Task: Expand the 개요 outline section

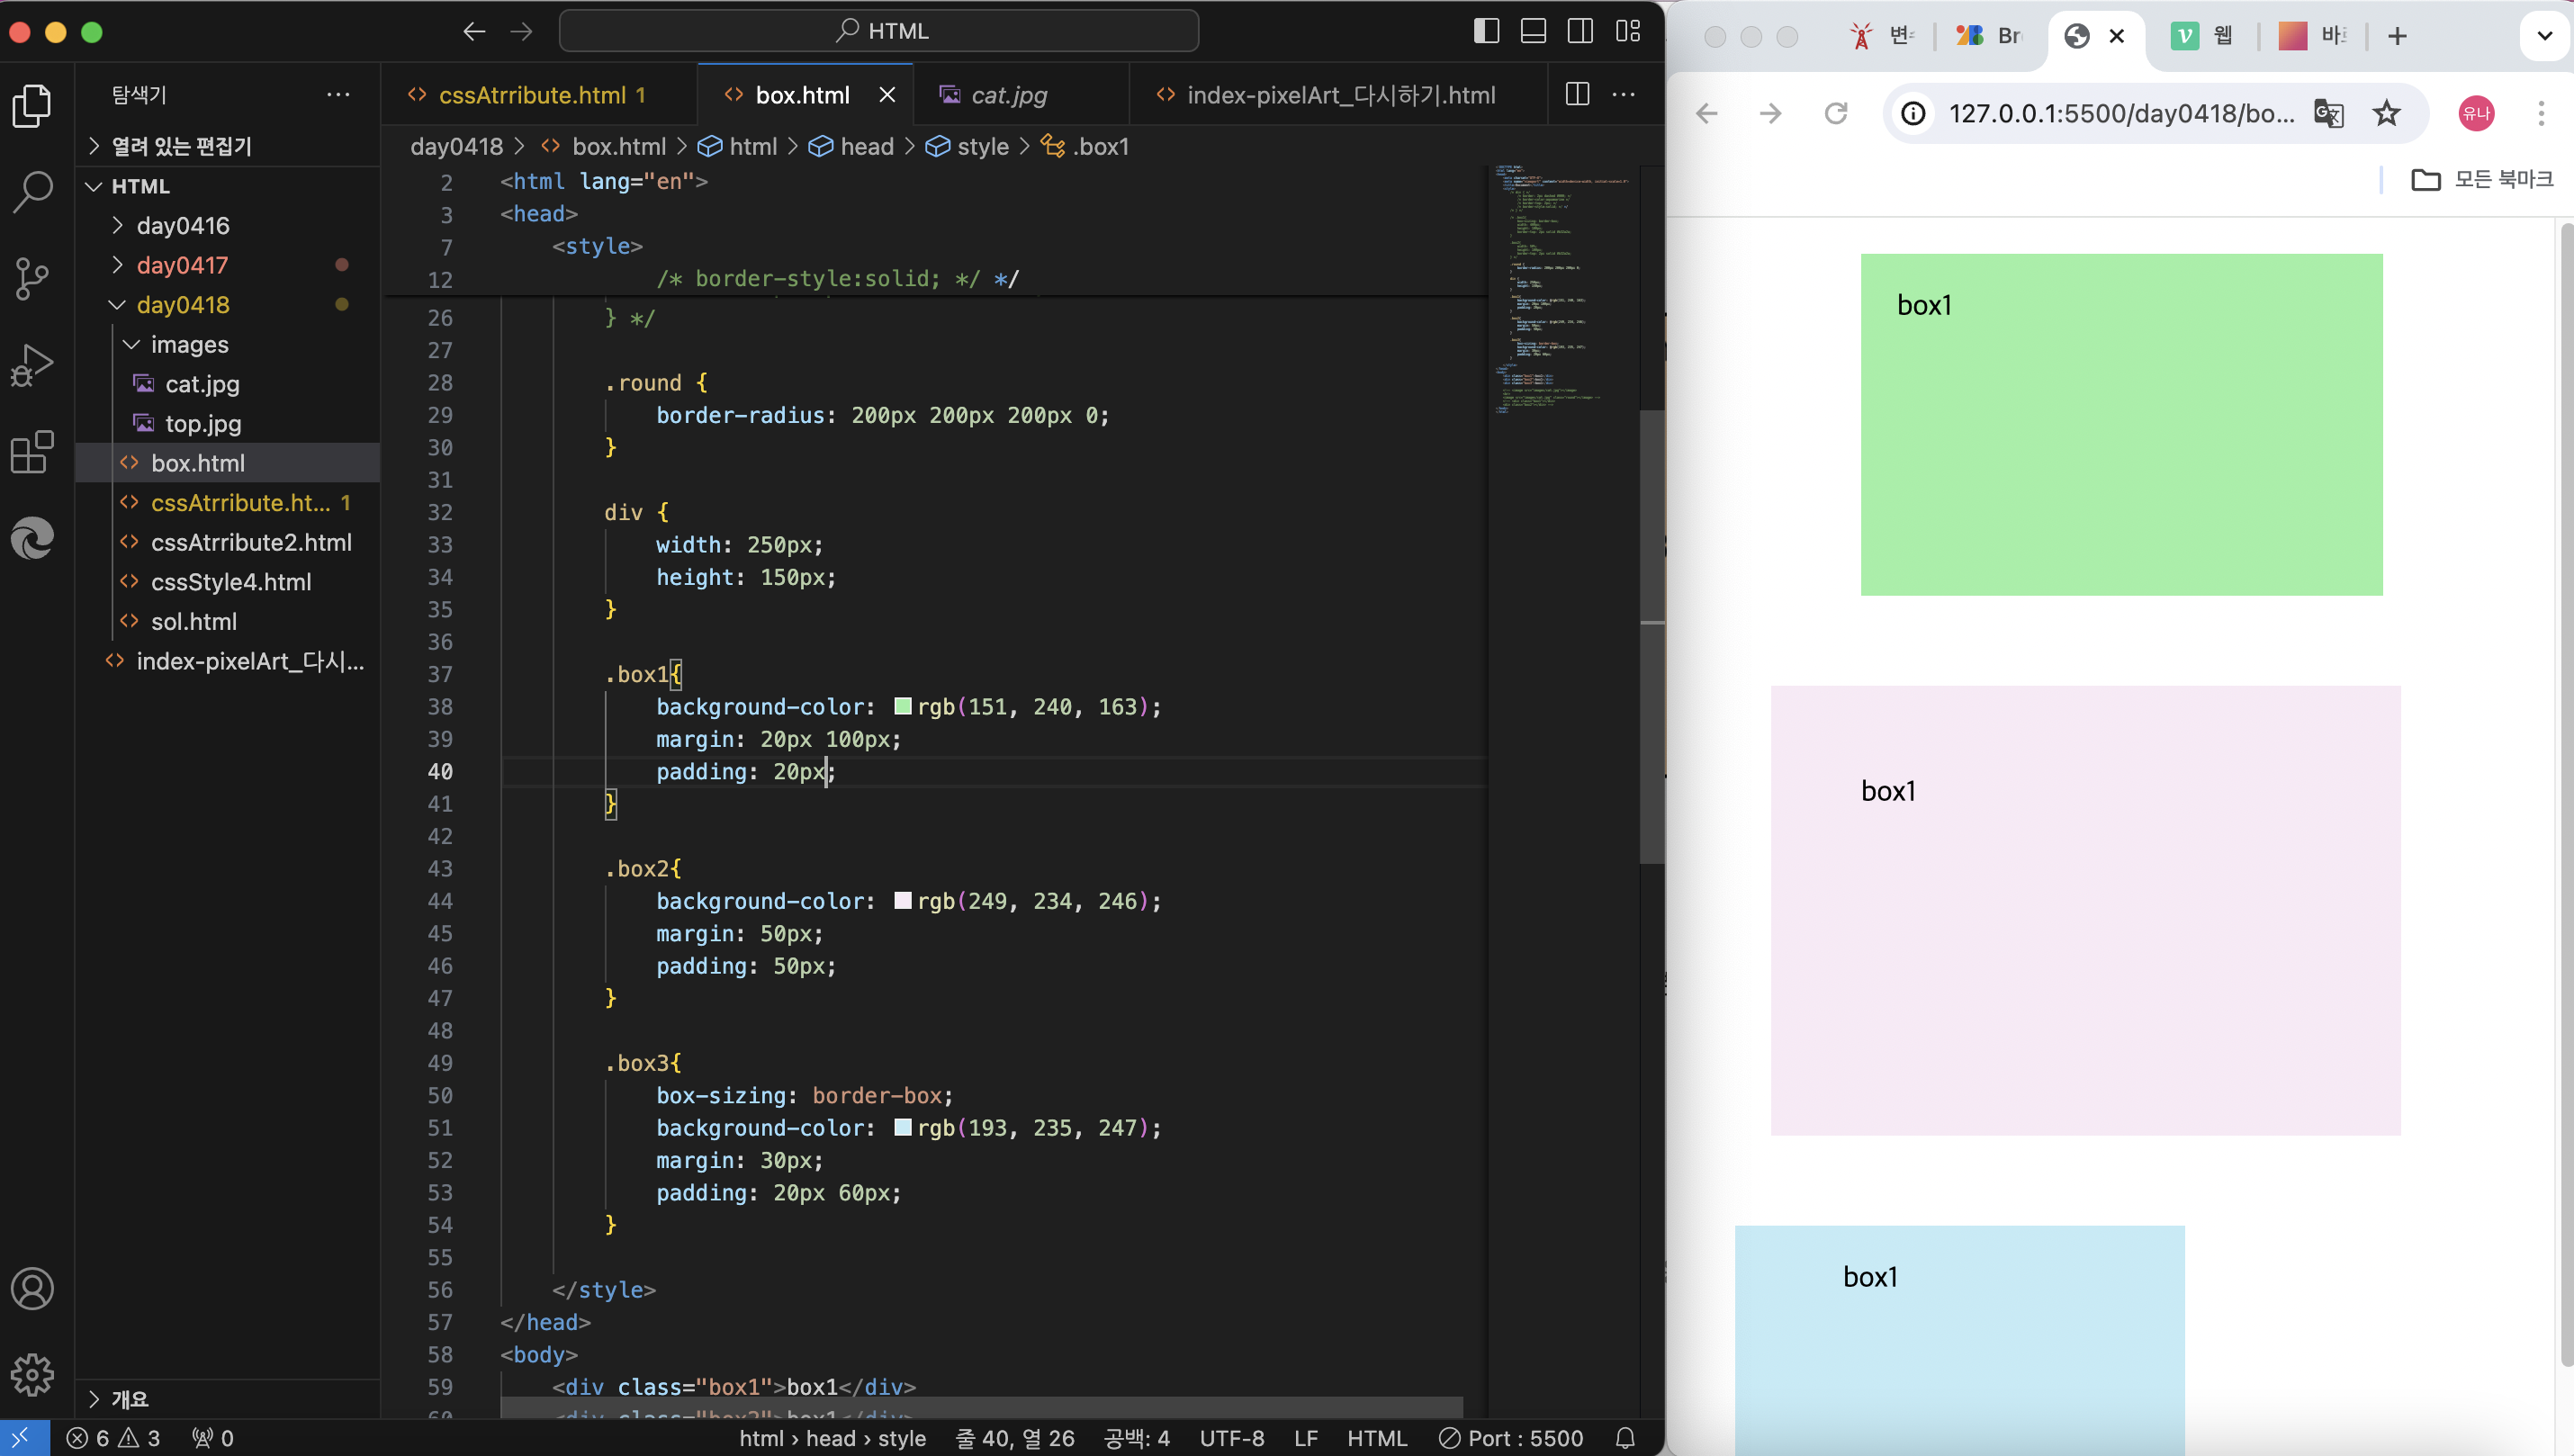Action: [129, 1399]
